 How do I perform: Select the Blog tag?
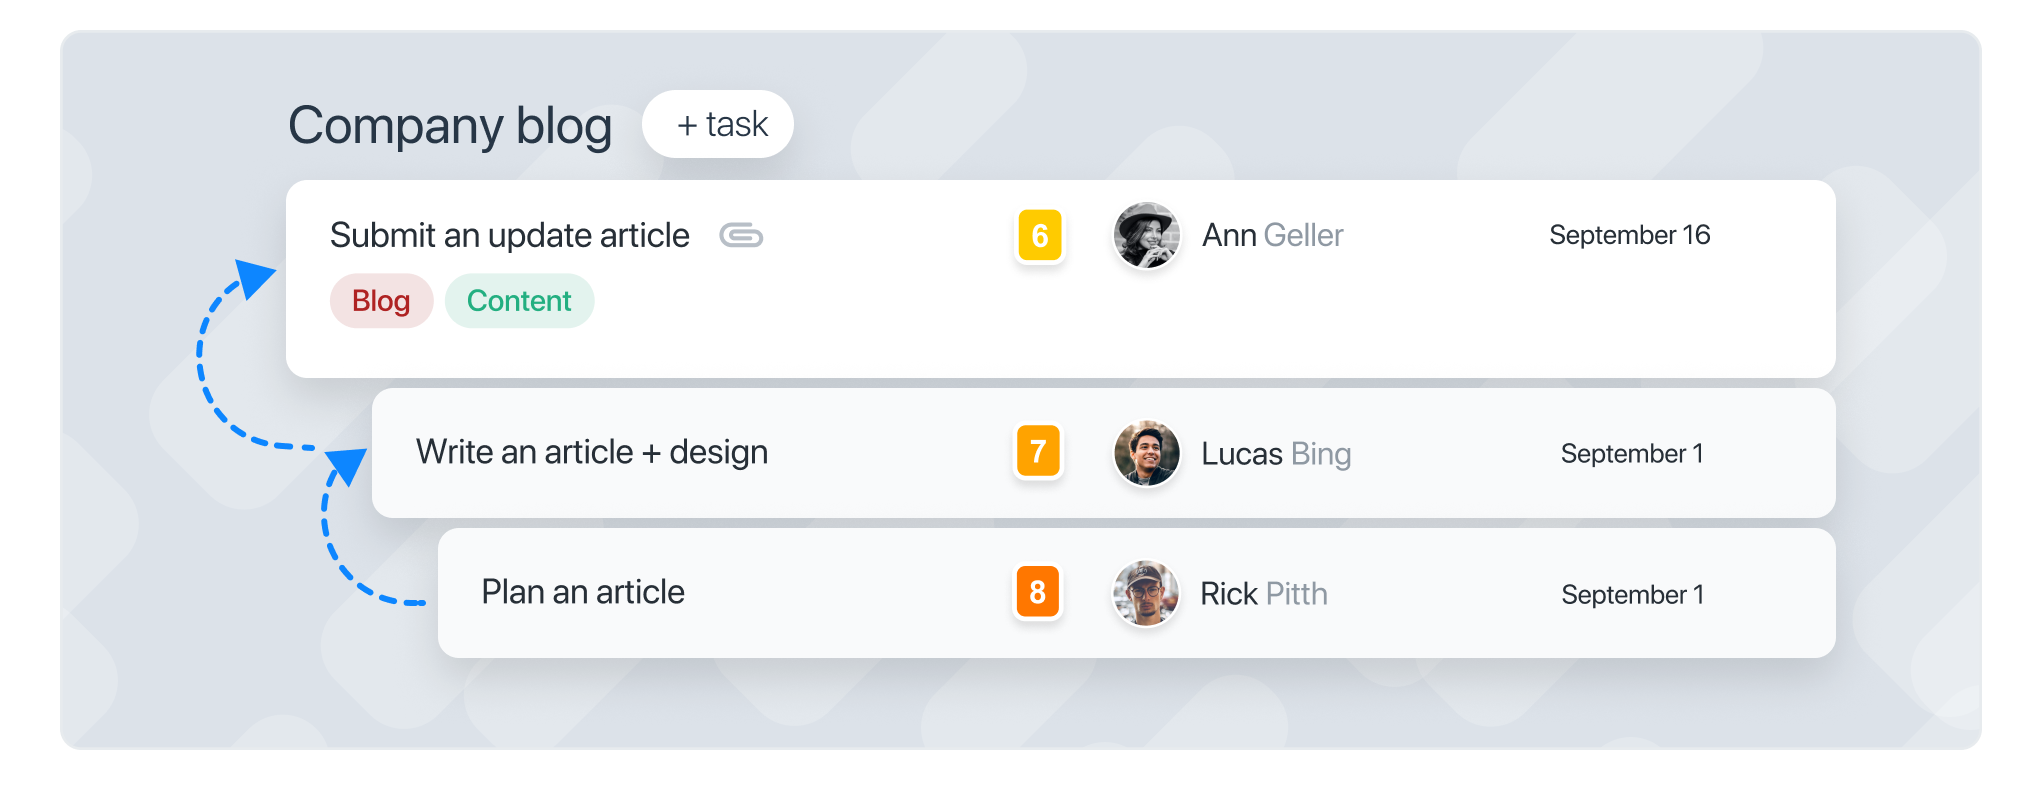pos(381,300)
